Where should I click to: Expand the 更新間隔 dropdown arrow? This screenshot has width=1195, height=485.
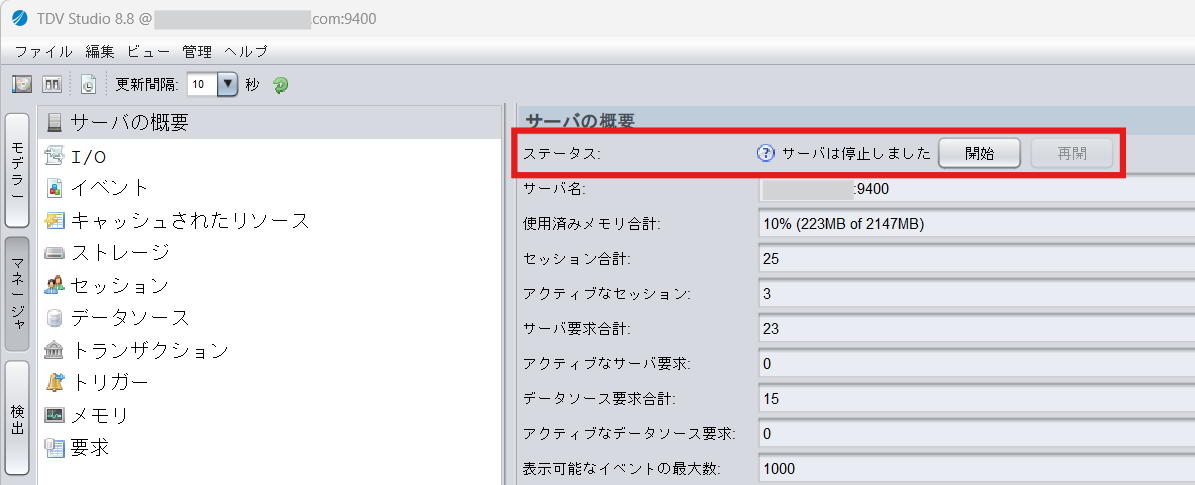click(x=229, y=85)
